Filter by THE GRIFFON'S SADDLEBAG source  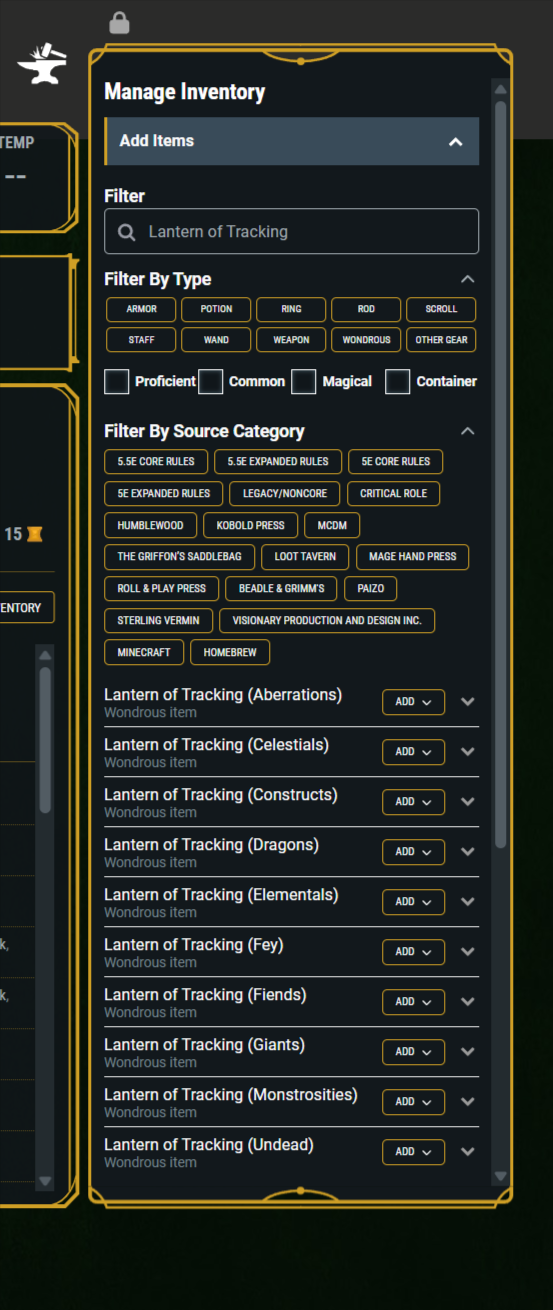coord(179,557)
